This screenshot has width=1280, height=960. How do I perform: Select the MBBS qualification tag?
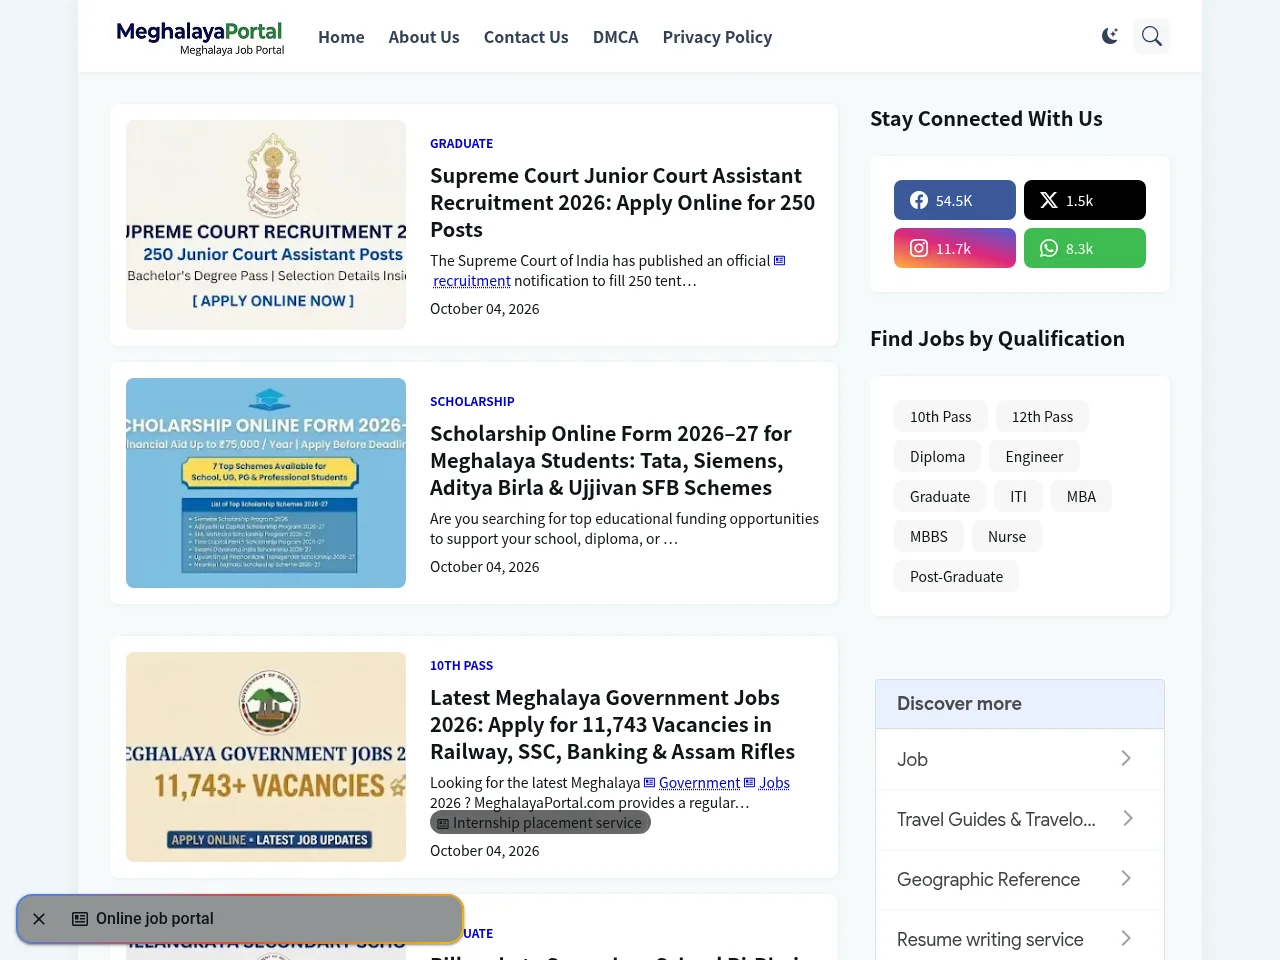click(x=929, y=537)
